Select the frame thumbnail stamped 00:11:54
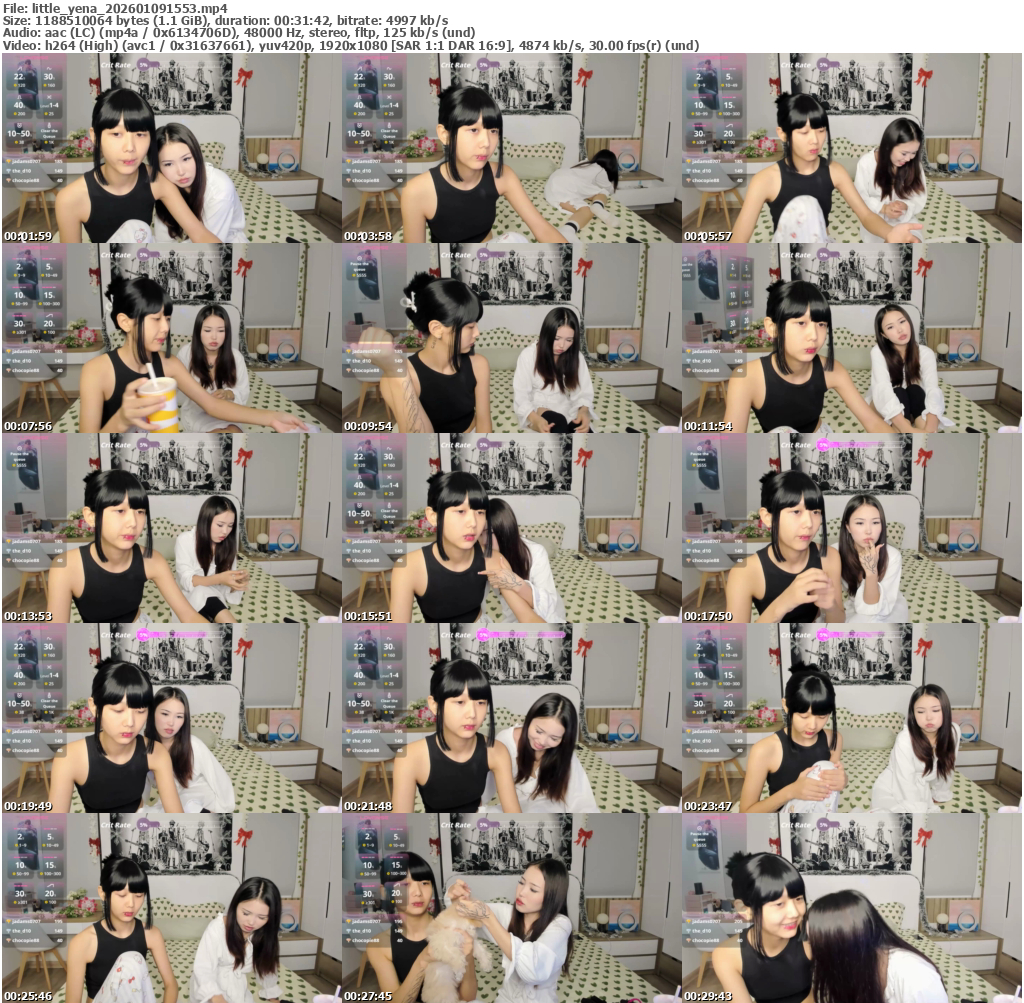This screenshot has height=1003, width=1024. point(852,338)
